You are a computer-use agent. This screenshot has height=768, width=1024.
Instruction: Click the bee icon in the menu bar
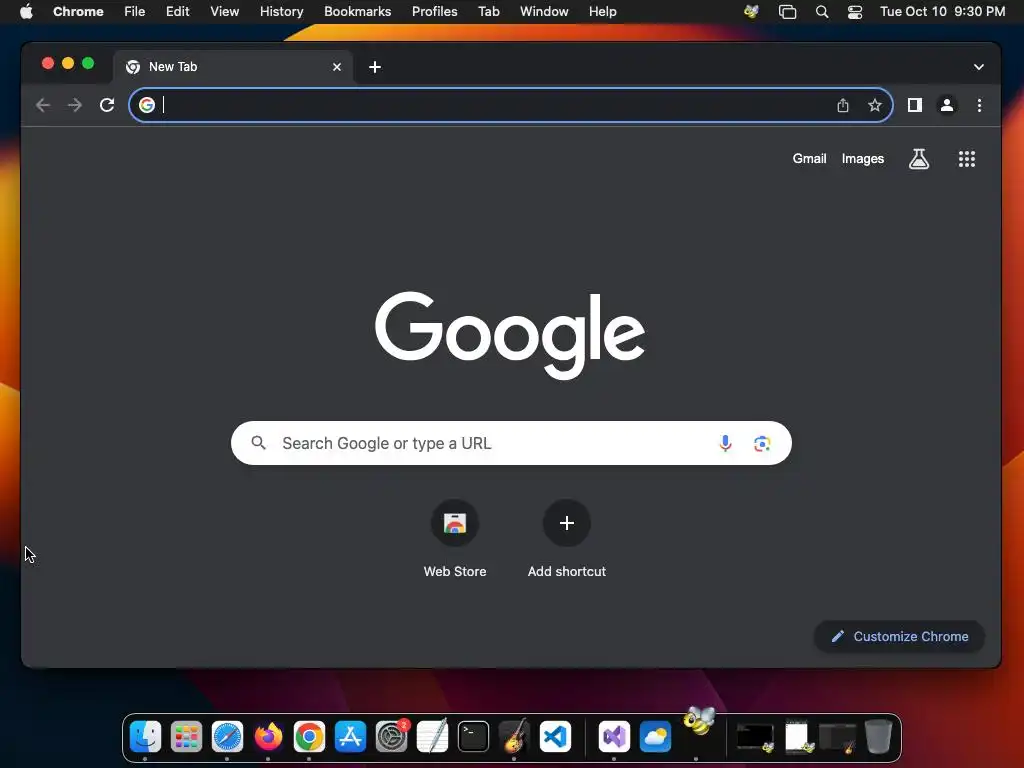pyautogui.click(x=752, y=12)
